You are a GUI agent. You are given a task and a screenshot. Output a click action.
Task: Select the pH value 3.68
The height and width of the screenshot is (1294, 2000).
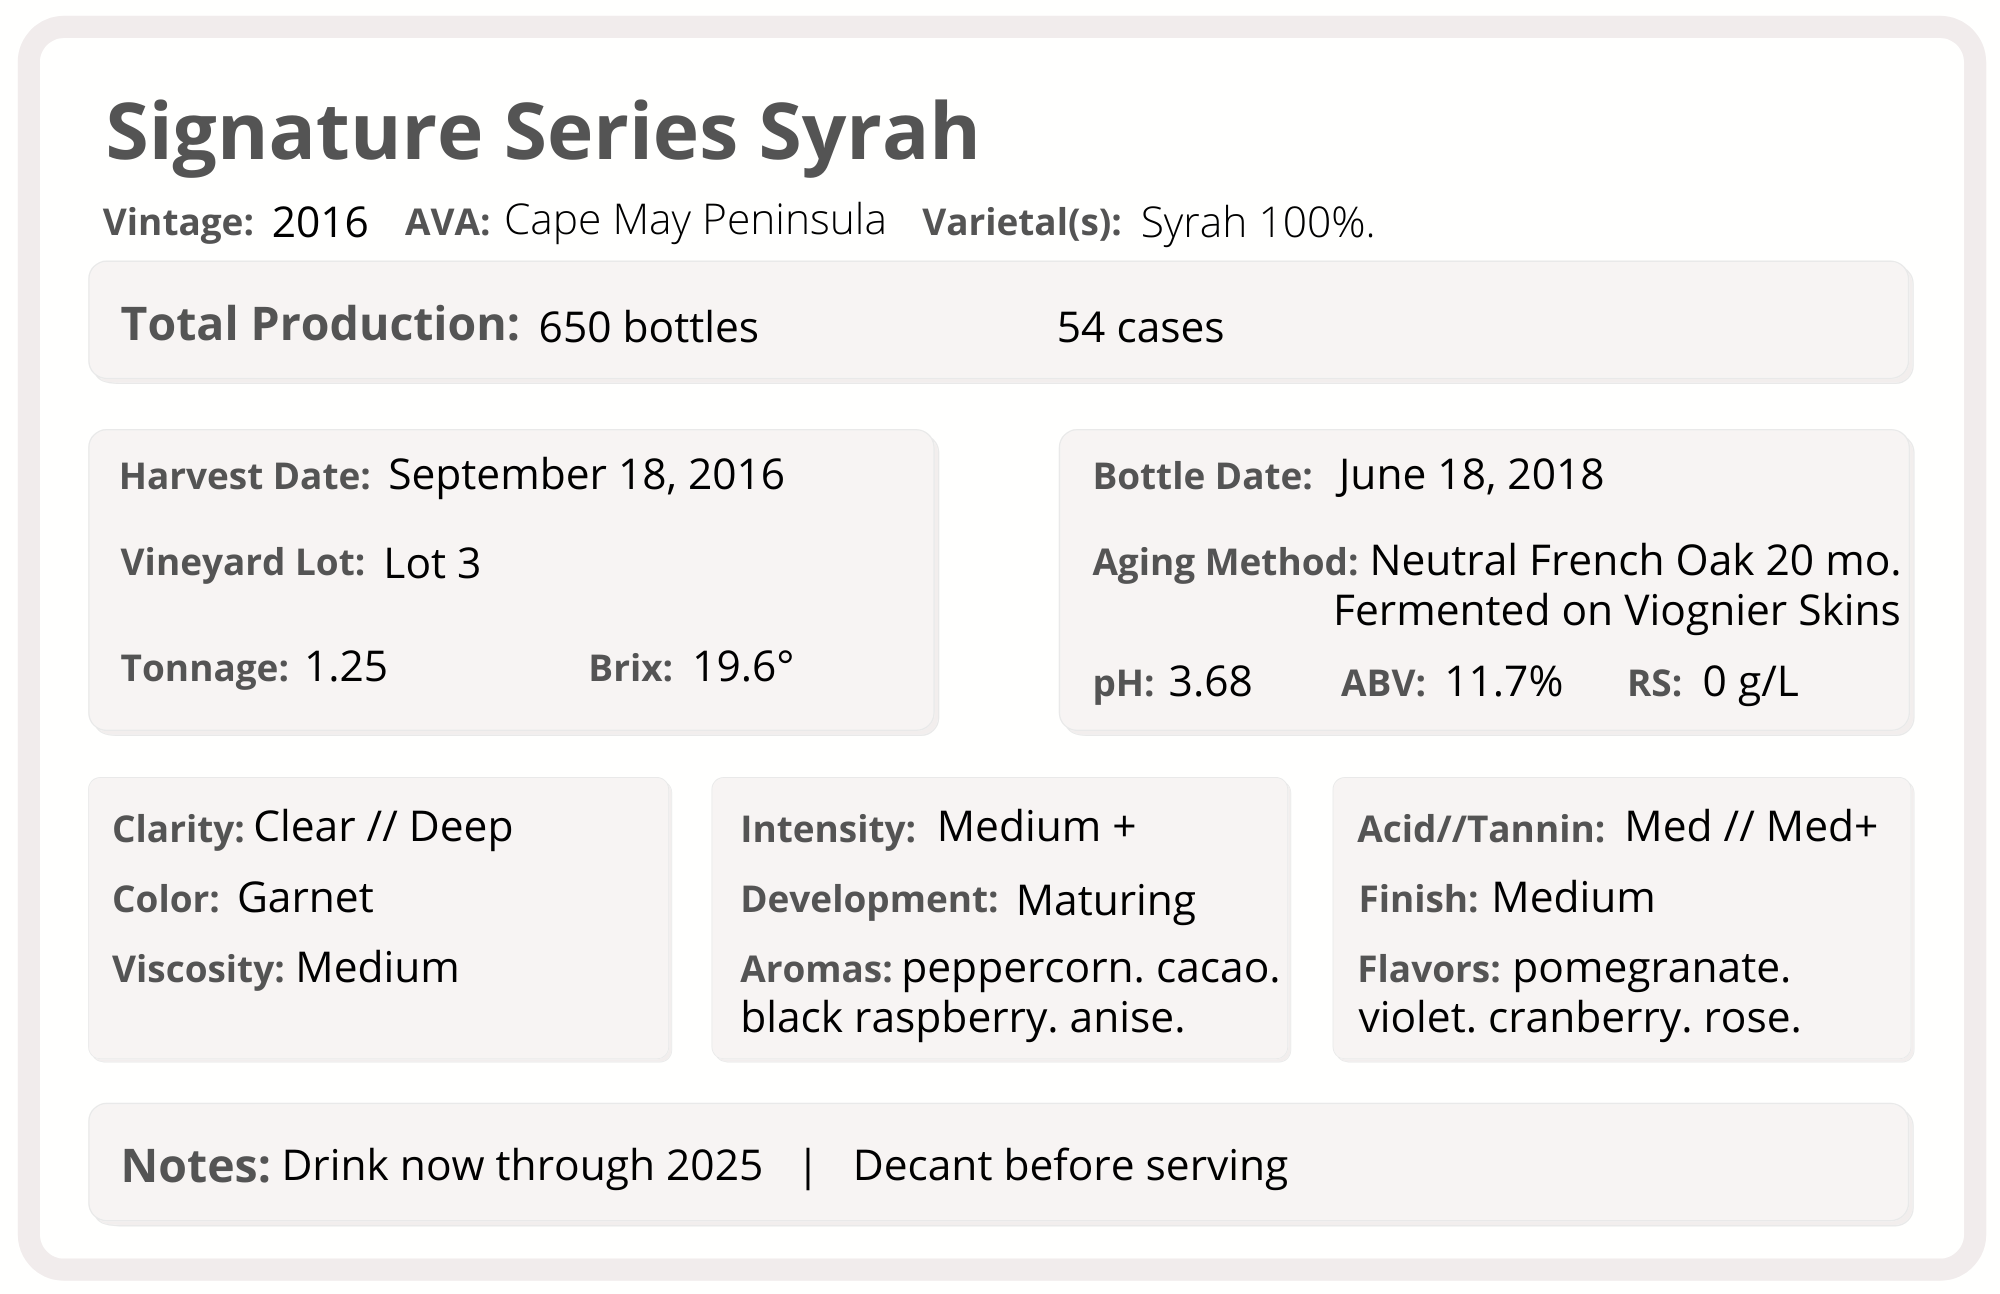coord(1210,682)
